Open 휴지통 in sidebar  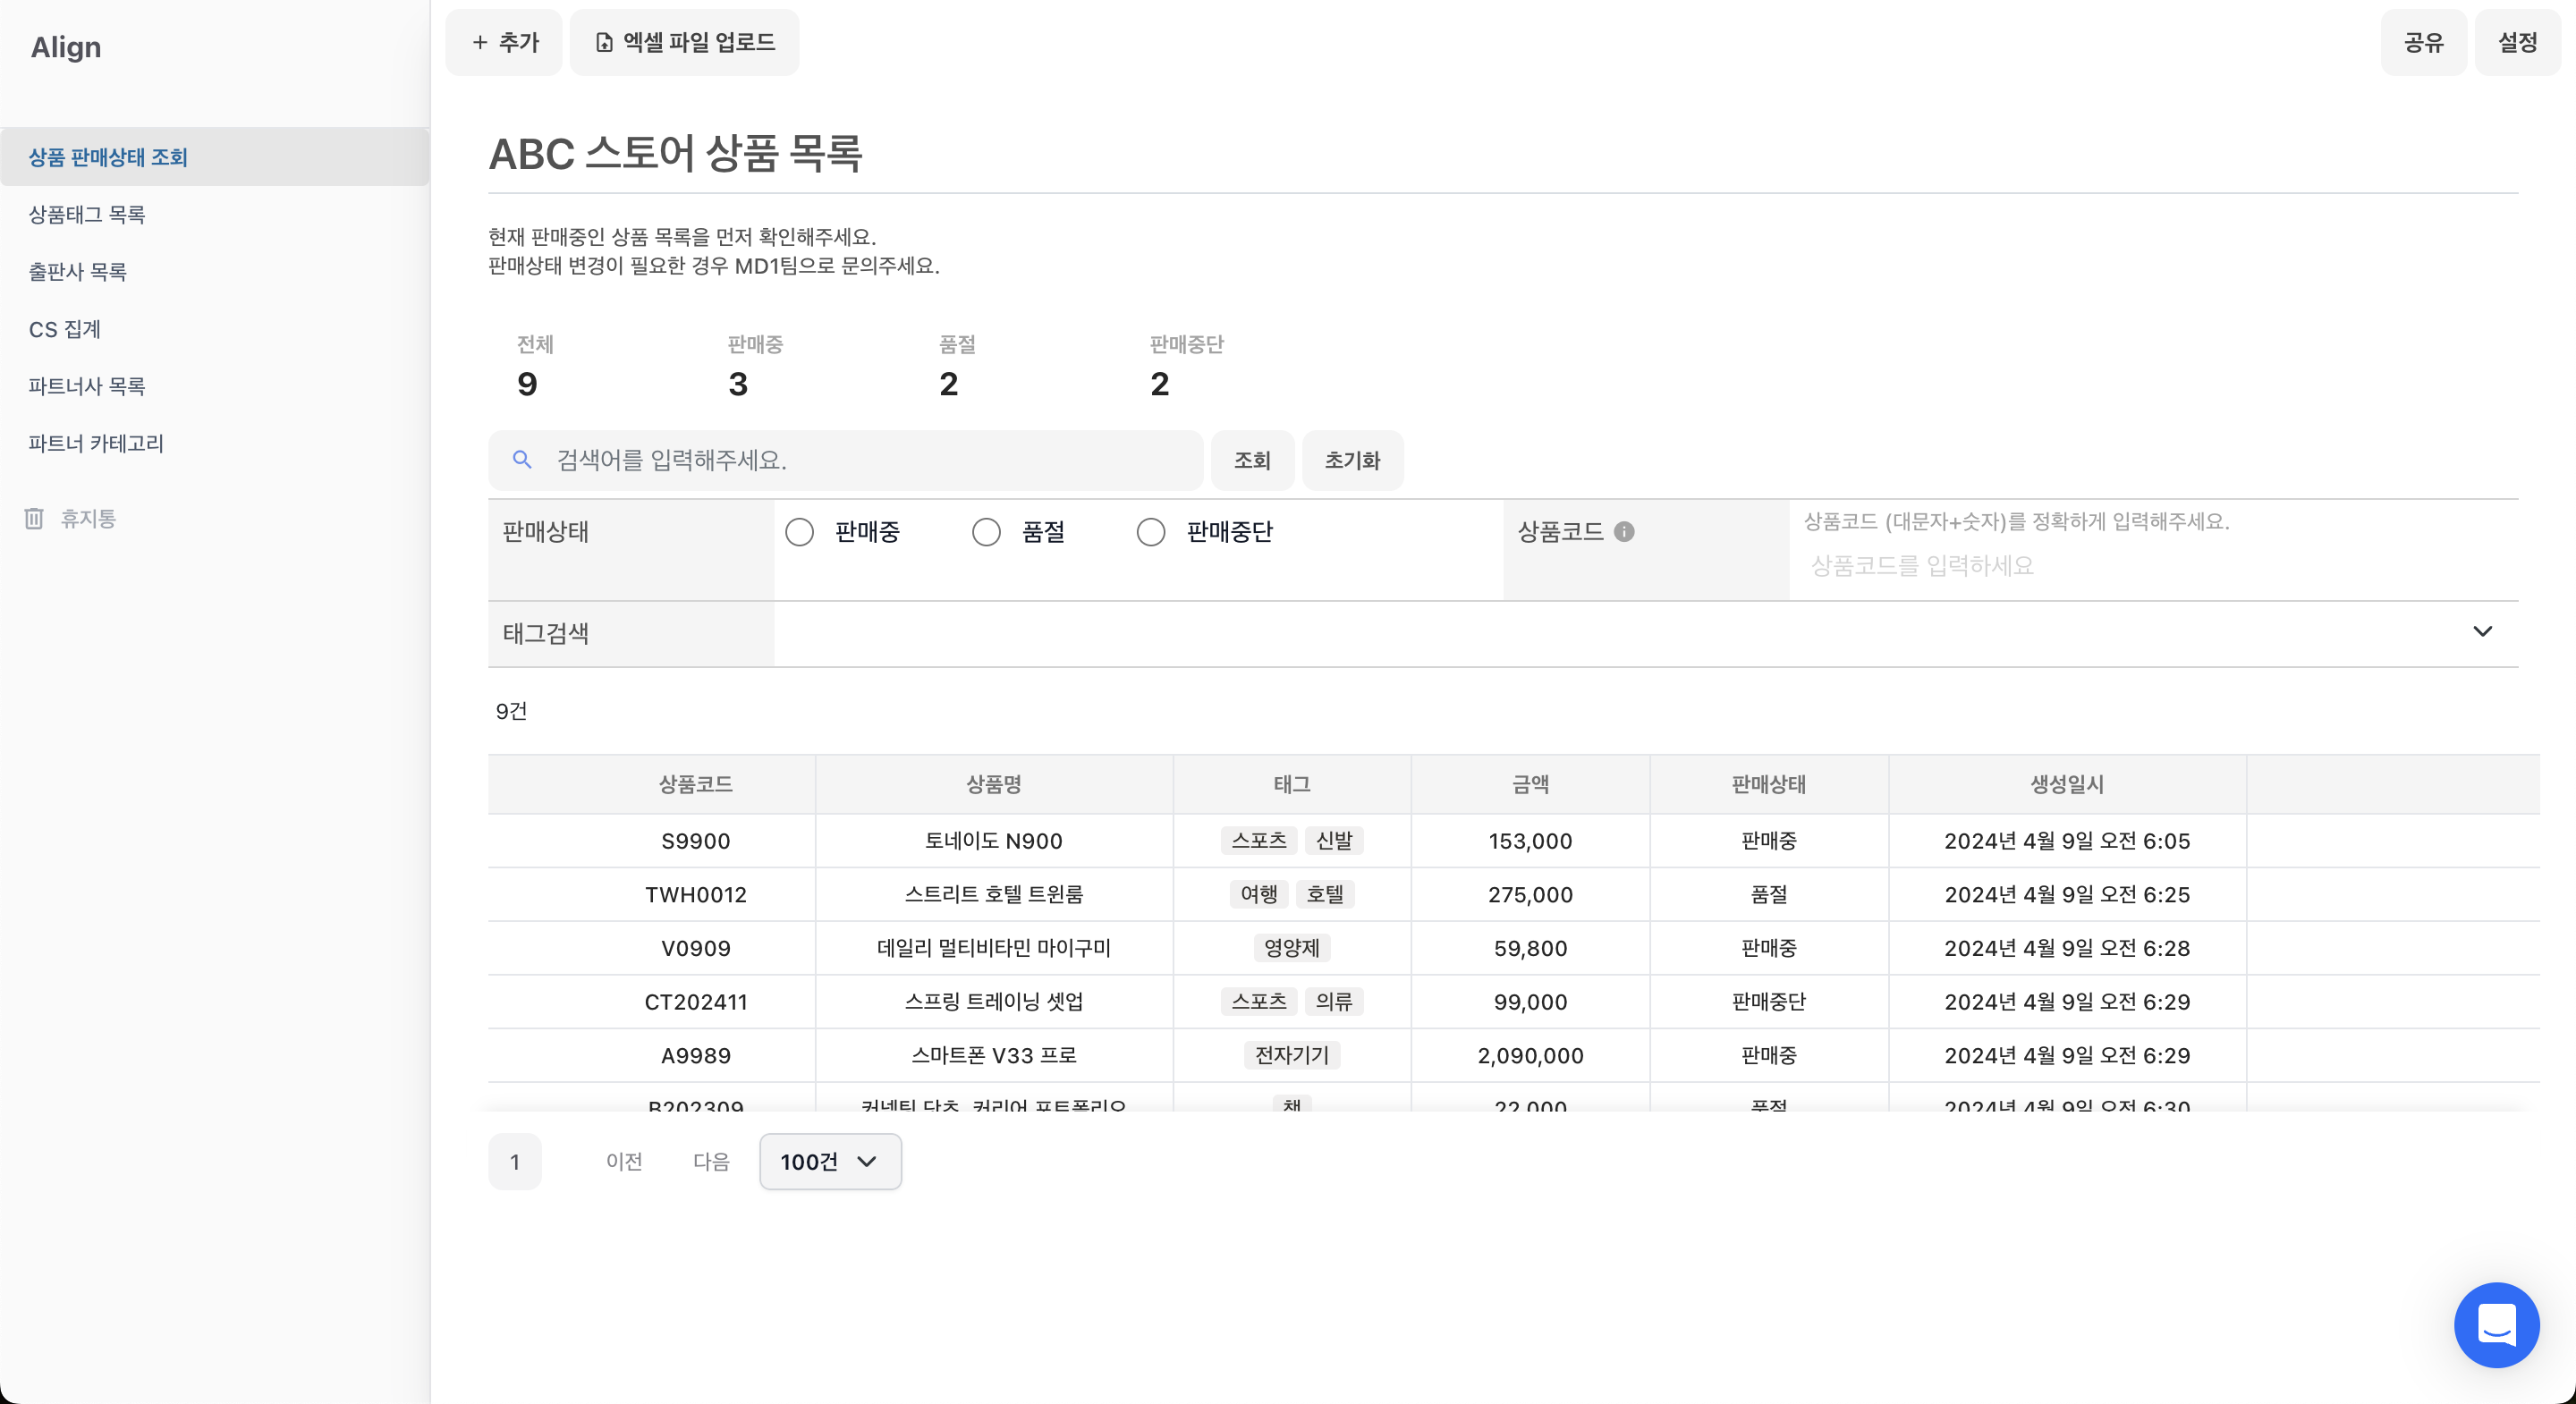[x=88, y=518]
